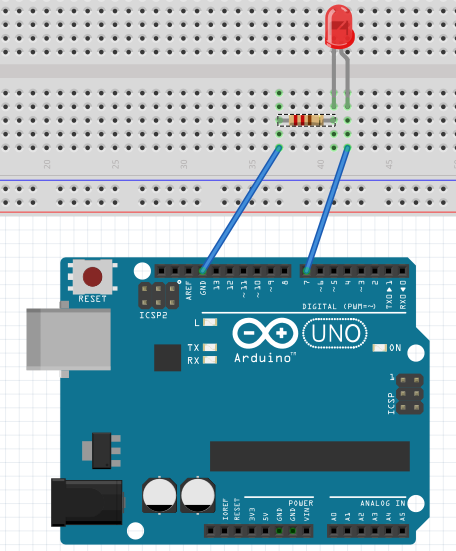
Task: Select the left electrolytic capacitor
Action: point(159,495)
